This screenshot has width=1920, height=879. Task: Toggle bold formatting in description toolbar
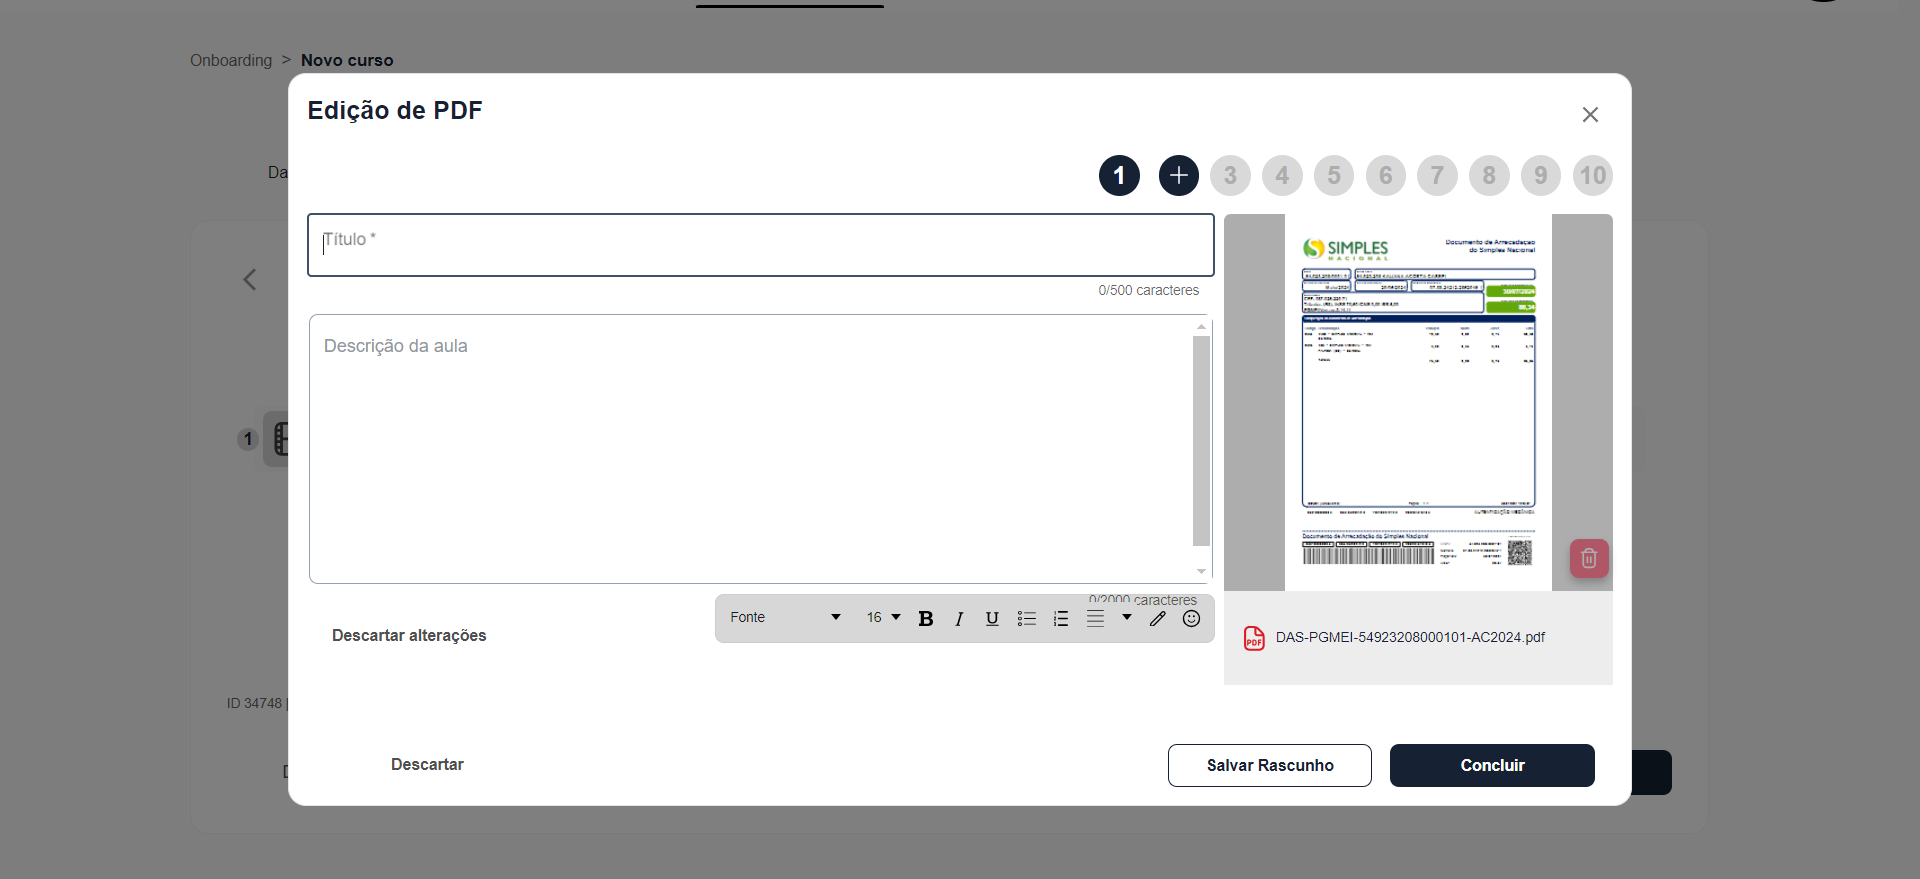click(926, 619)
